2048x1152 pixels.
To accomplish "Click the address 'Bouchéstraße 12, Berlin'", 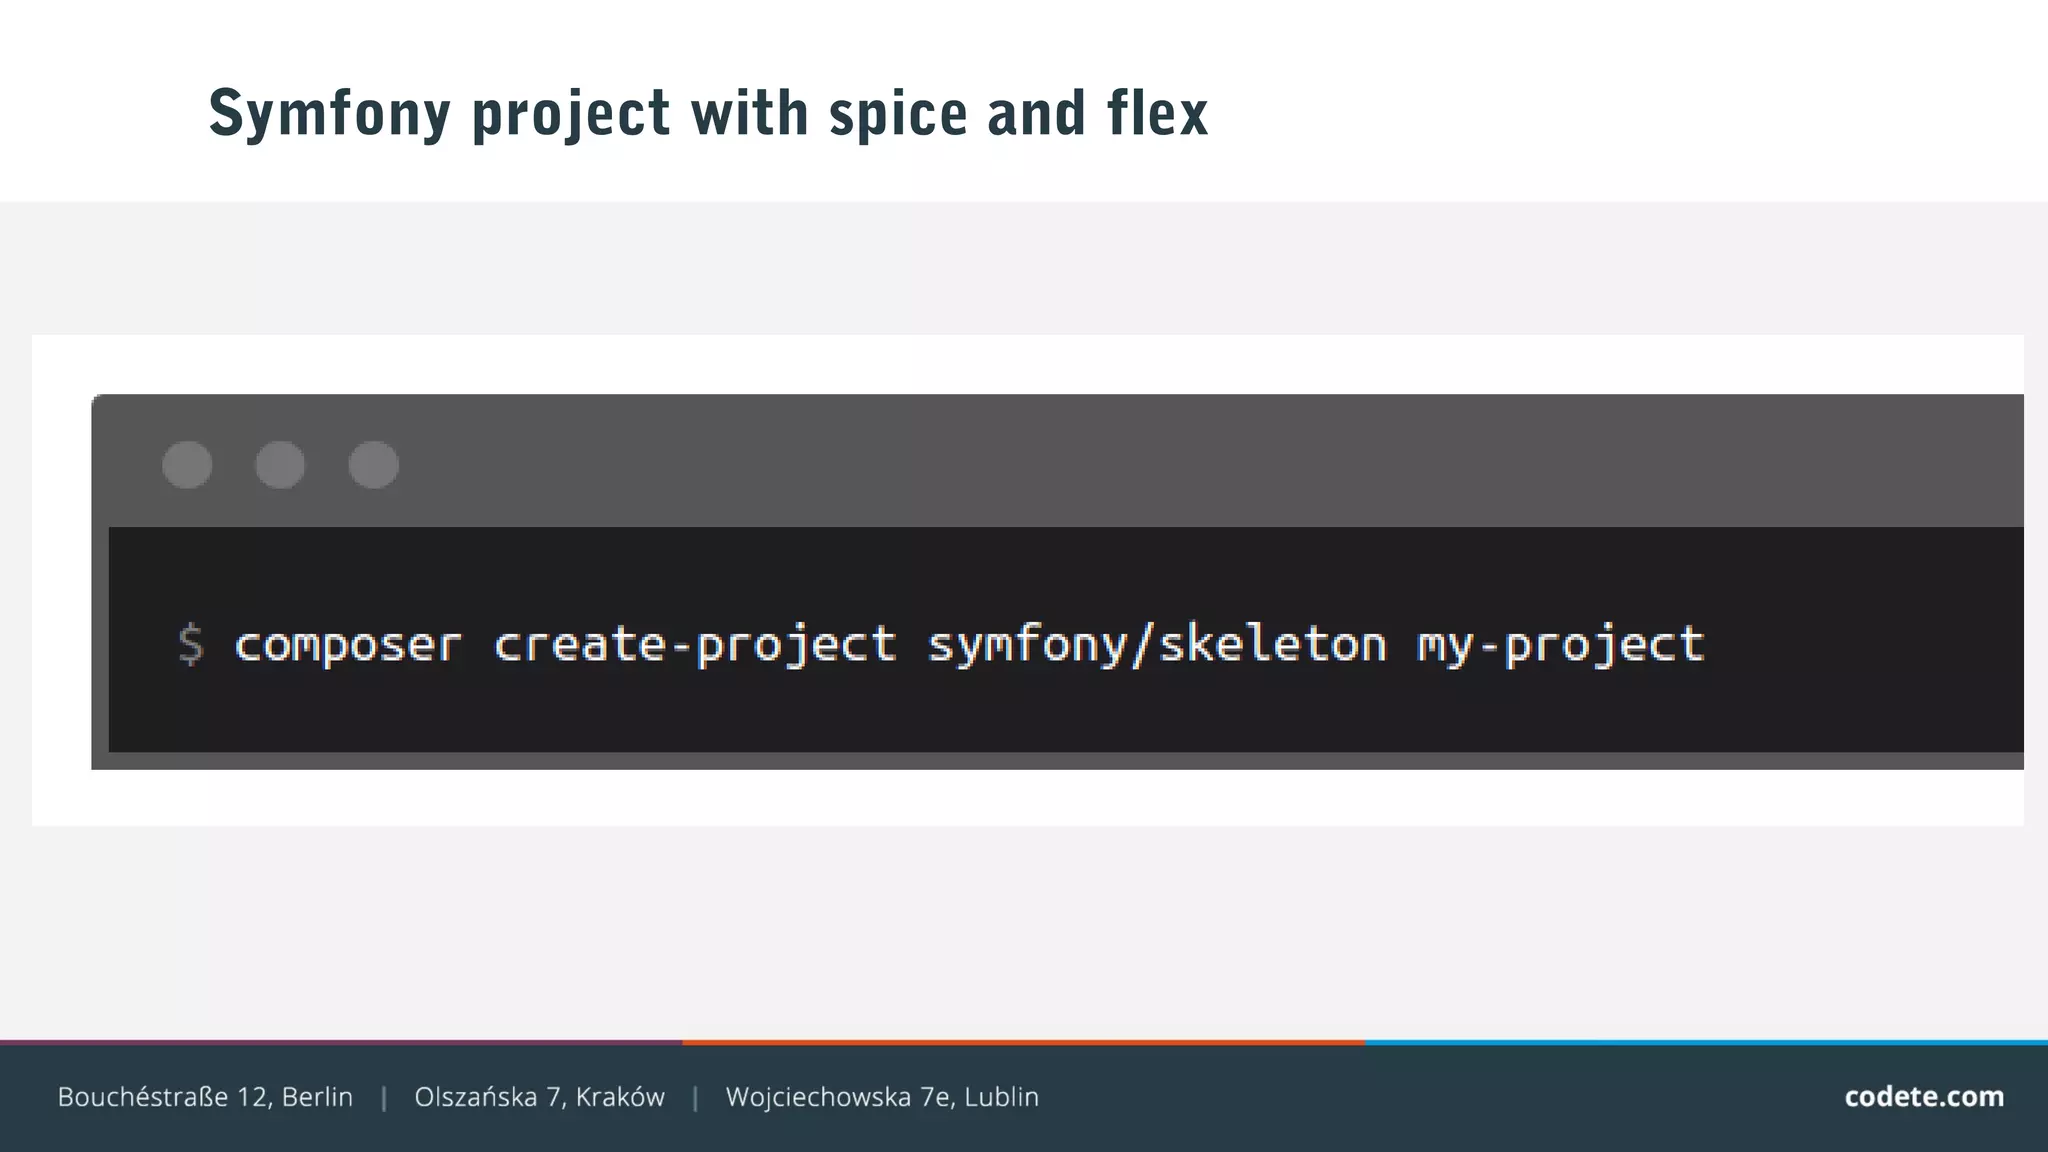I will tap(205, 1098).
